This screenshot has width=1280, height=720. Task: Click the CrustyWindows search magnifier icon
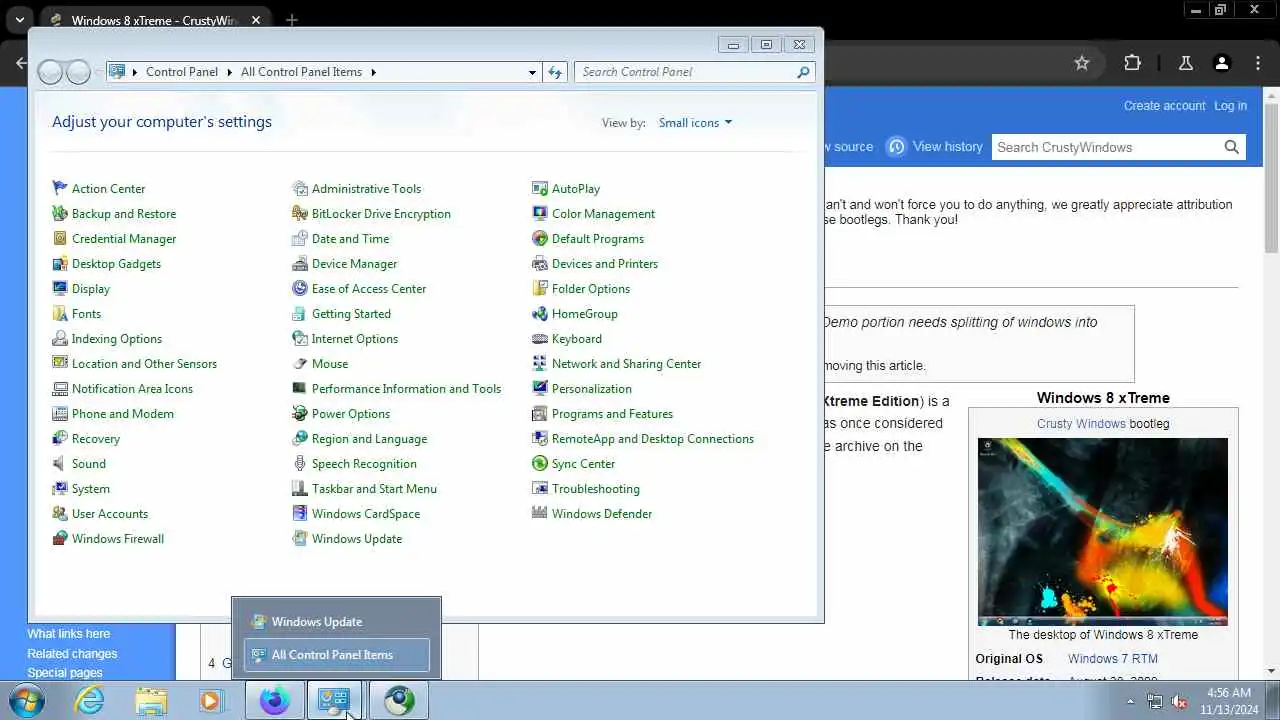1232,147
